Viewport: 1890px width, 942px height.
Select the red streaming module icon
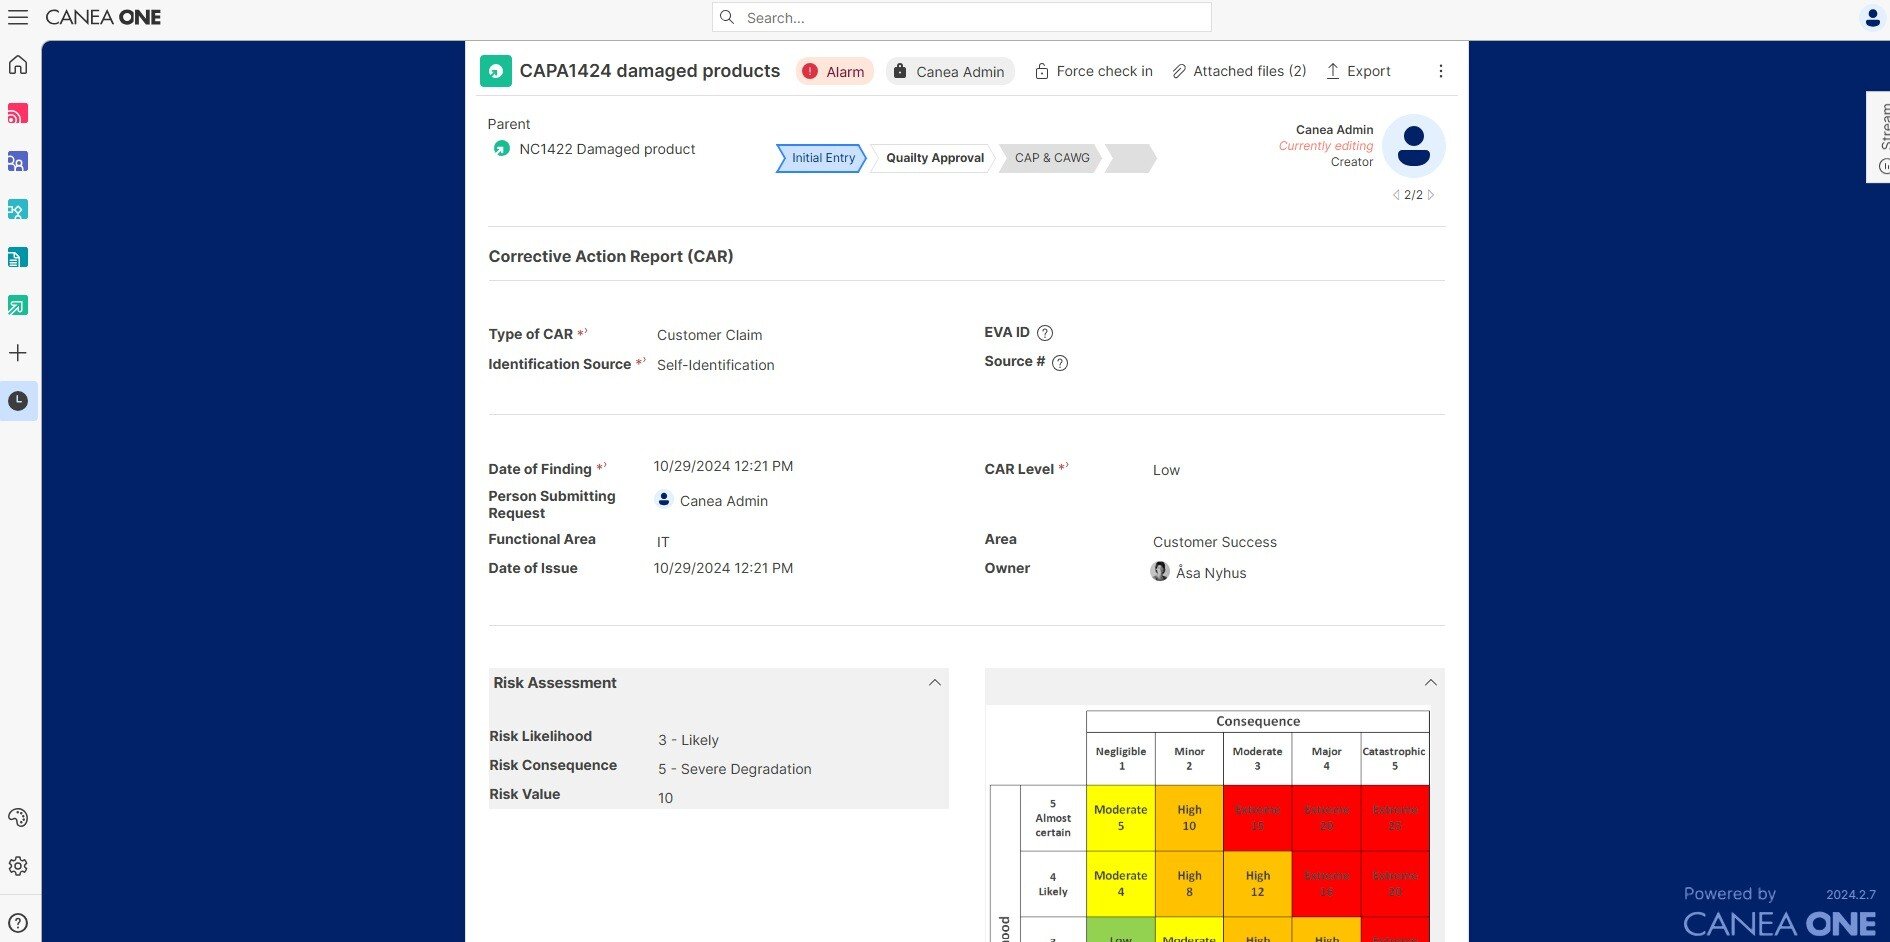17,113
